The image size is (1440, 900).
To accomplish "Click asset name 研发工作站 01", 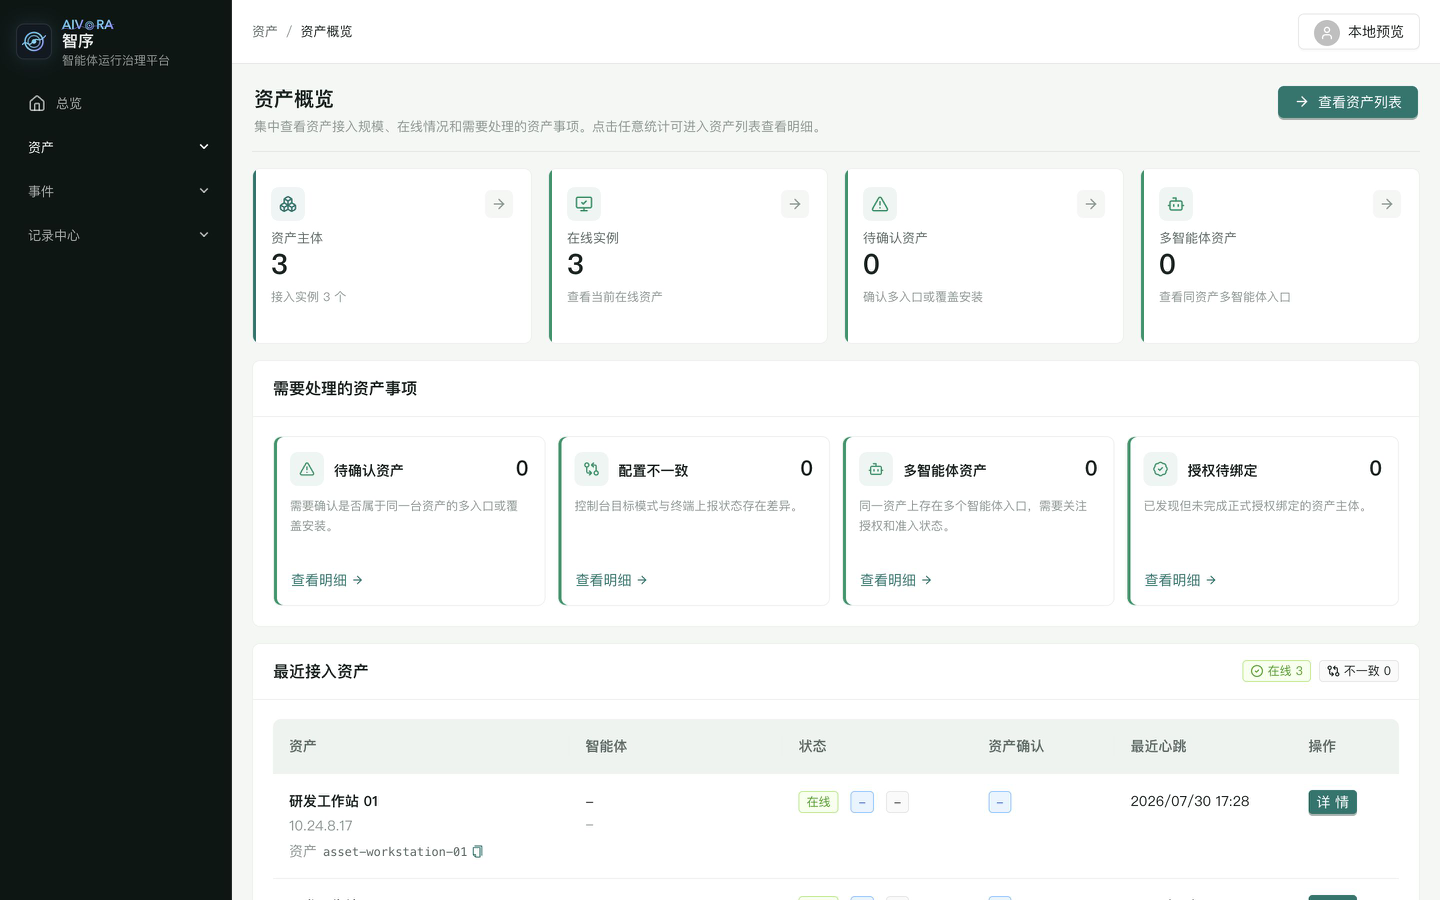I will [334, 801].
